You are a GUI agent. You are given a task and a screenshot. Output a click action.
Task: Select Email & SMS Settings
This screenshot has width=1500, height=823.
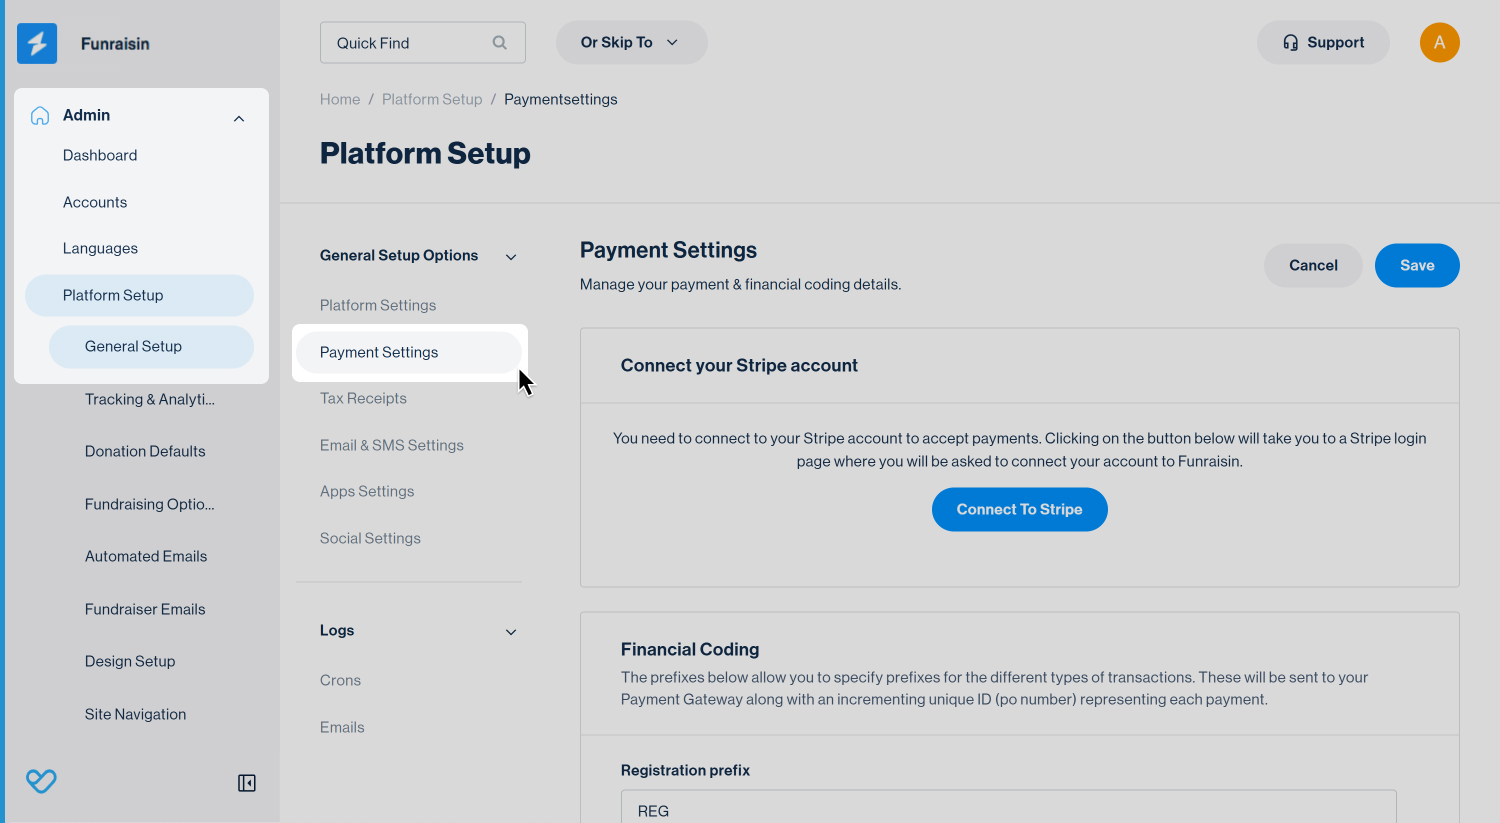point(392,445)
